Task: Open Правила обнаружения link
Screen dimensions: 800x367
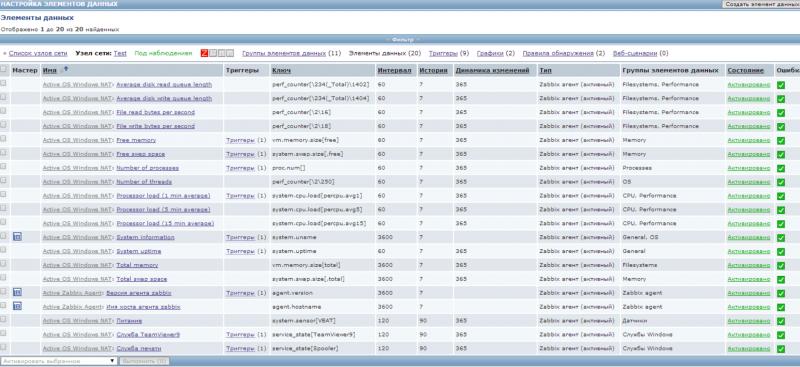Action: [558, 53]
